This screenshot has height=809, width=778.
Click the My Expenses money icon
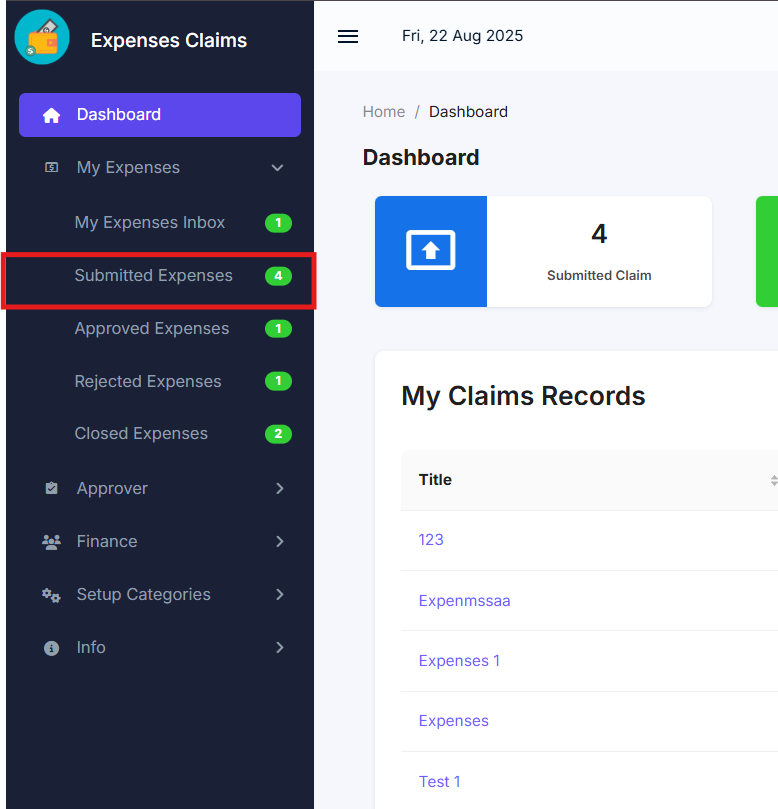pyautogui.click(x=52, y=167)
